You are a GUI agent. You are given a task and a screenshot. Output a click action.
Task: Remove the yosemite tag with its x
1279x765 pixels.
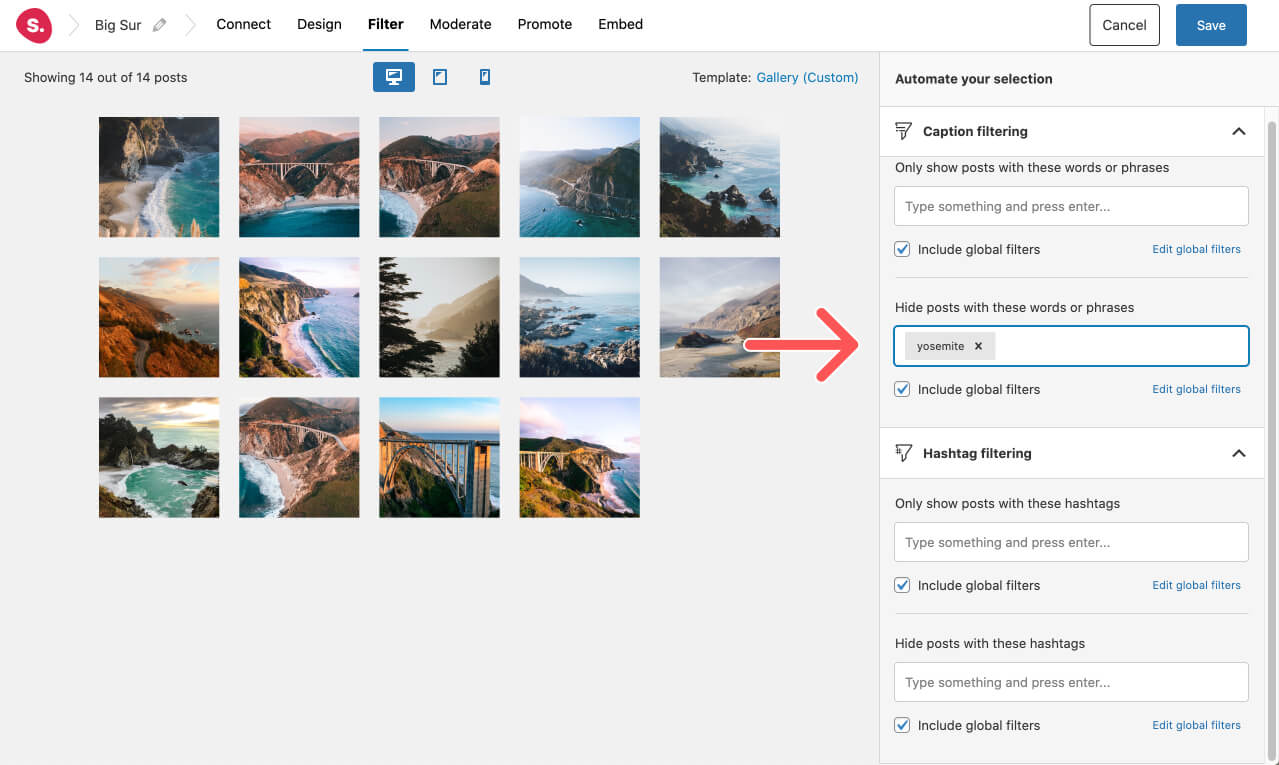[x=978, y=346]
